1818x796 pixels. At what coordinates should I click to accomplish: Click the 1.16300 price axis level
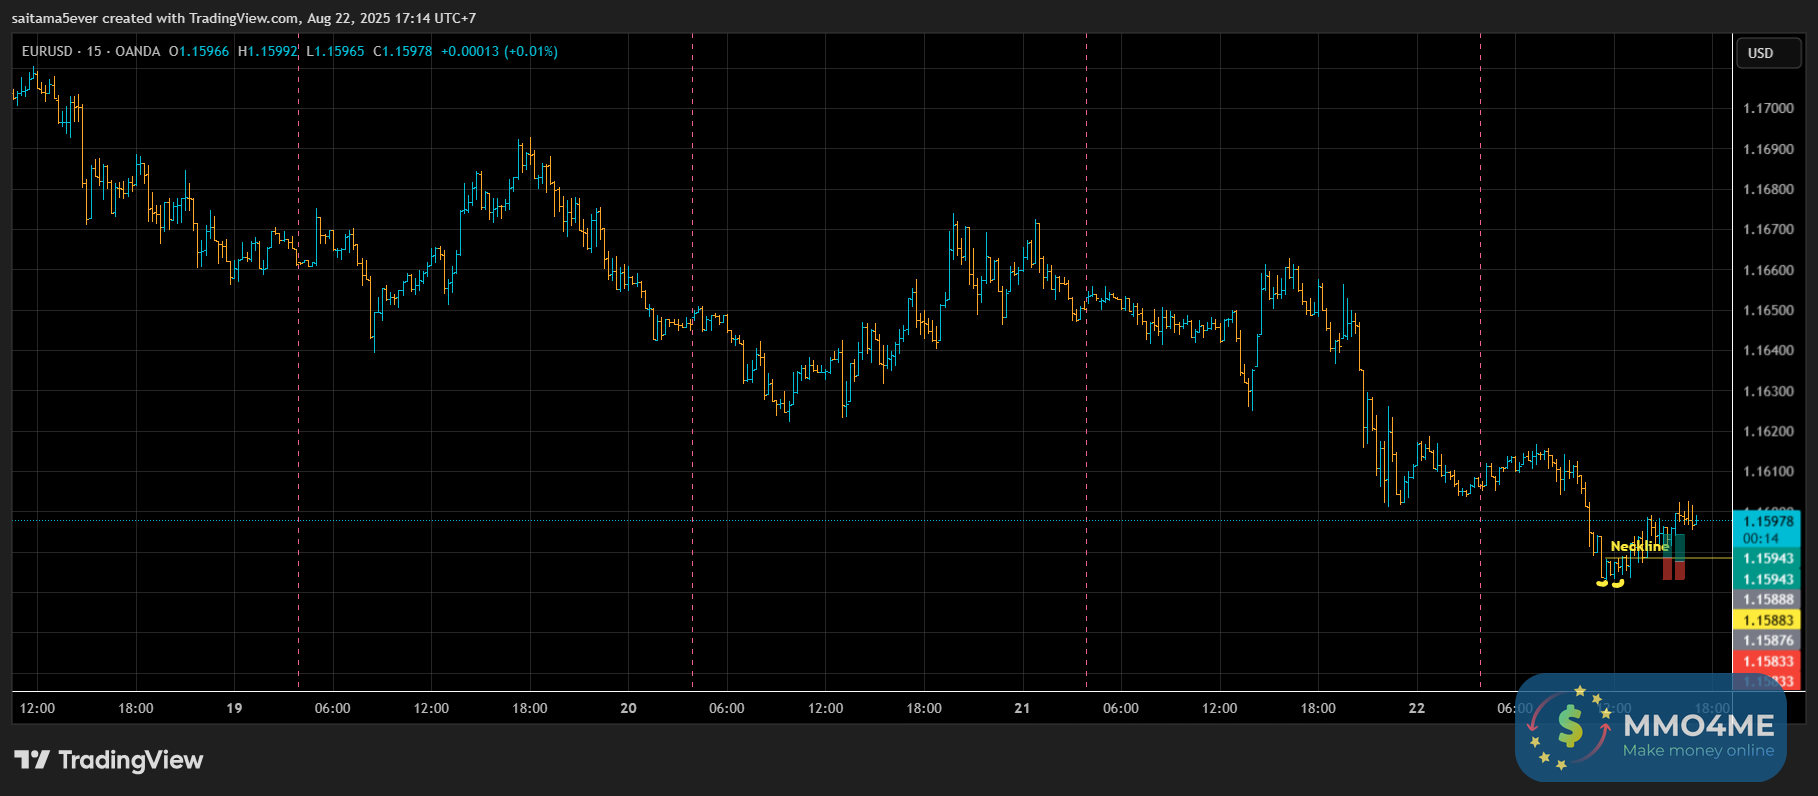tap(1769, 391)
